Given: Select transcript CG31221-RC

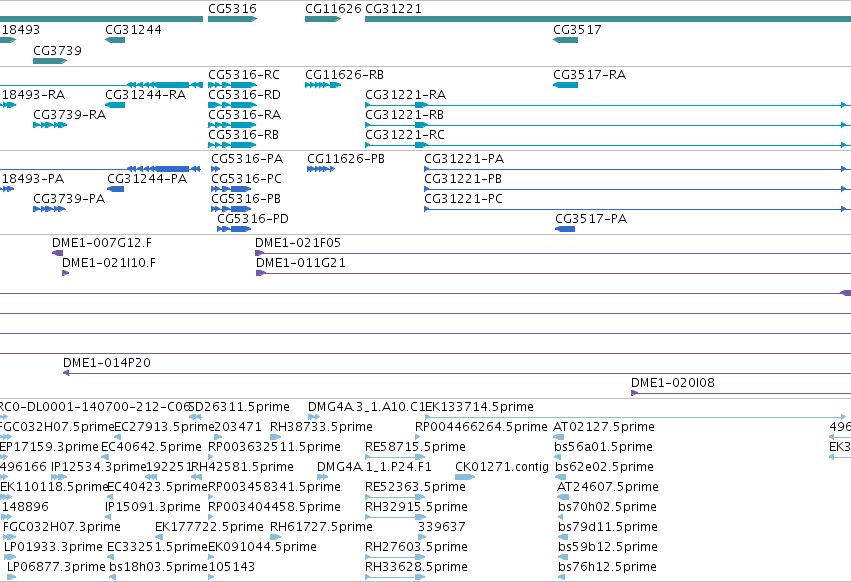Looking at the screenshot, I should pos(405,135).
